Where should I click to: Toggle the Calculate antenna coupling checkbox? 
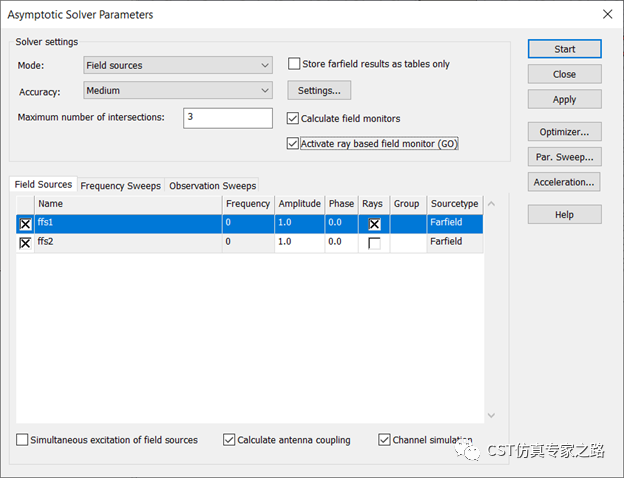click(230, 440)
